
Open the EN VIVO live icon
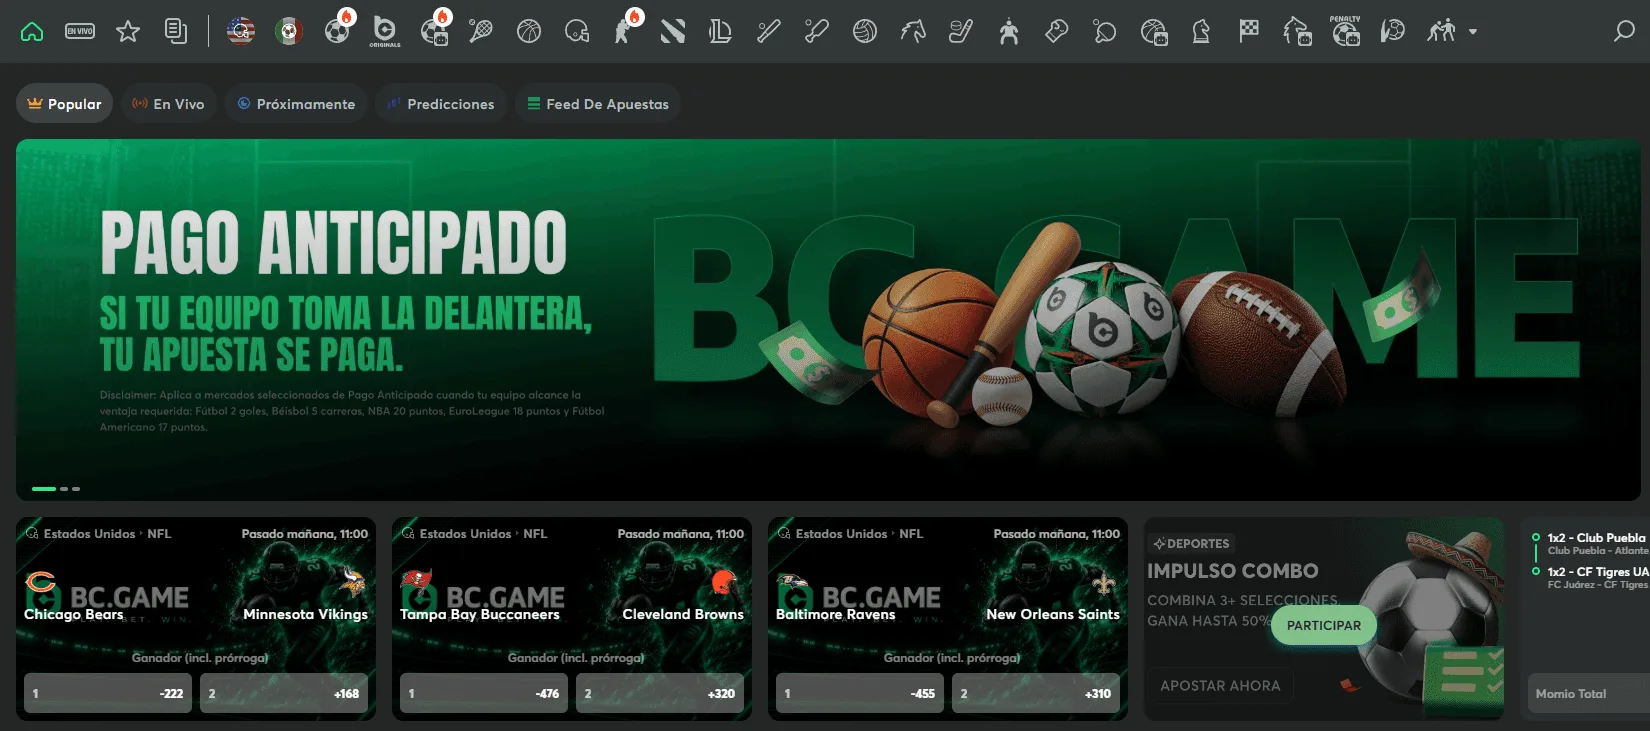point(80,32)
